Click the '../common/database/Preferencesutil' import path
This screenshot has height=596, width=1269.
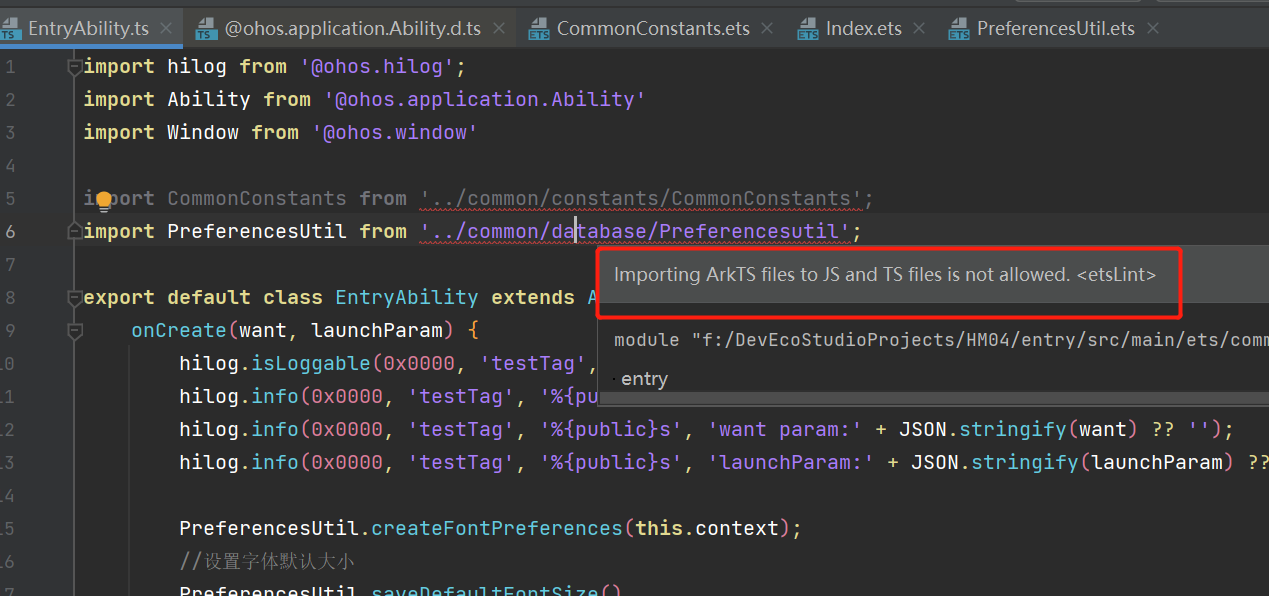tap(635, 232)
